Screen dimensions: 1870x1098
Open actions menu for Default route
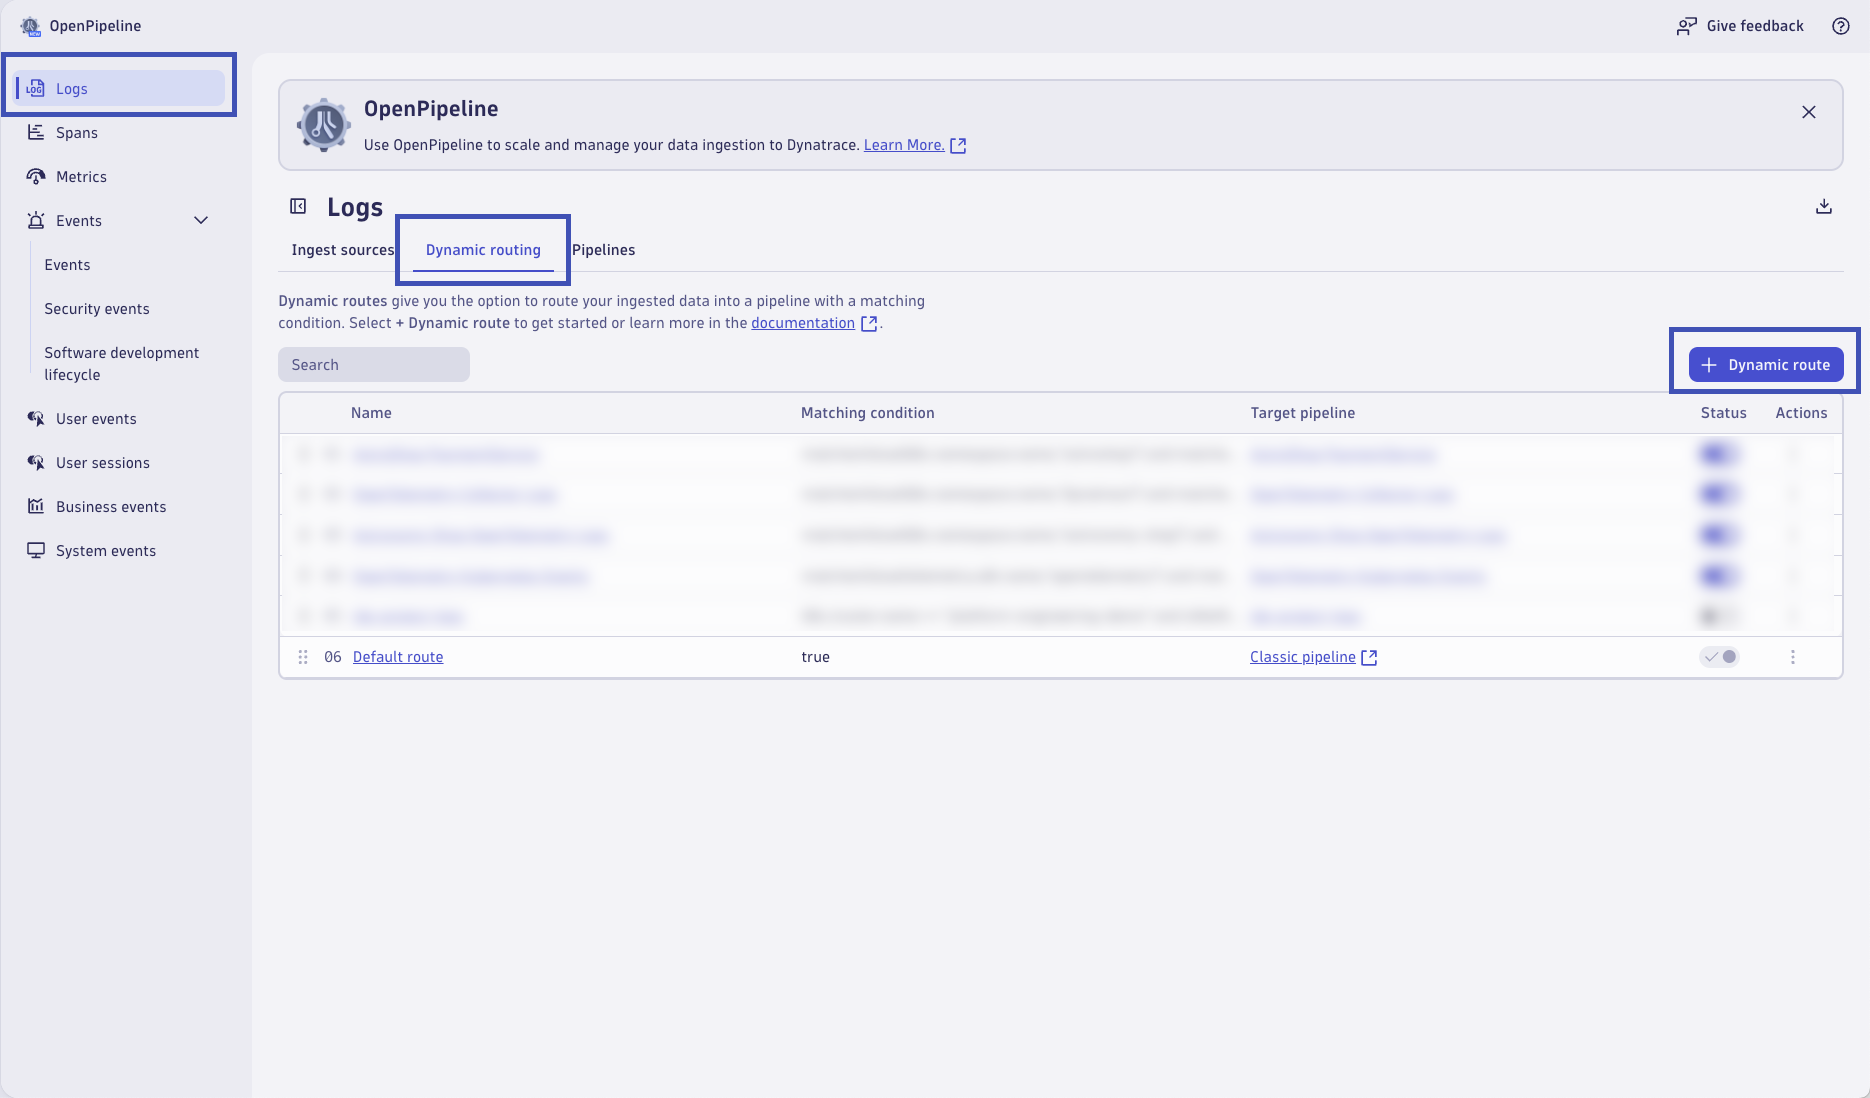tap(1792, 657)
